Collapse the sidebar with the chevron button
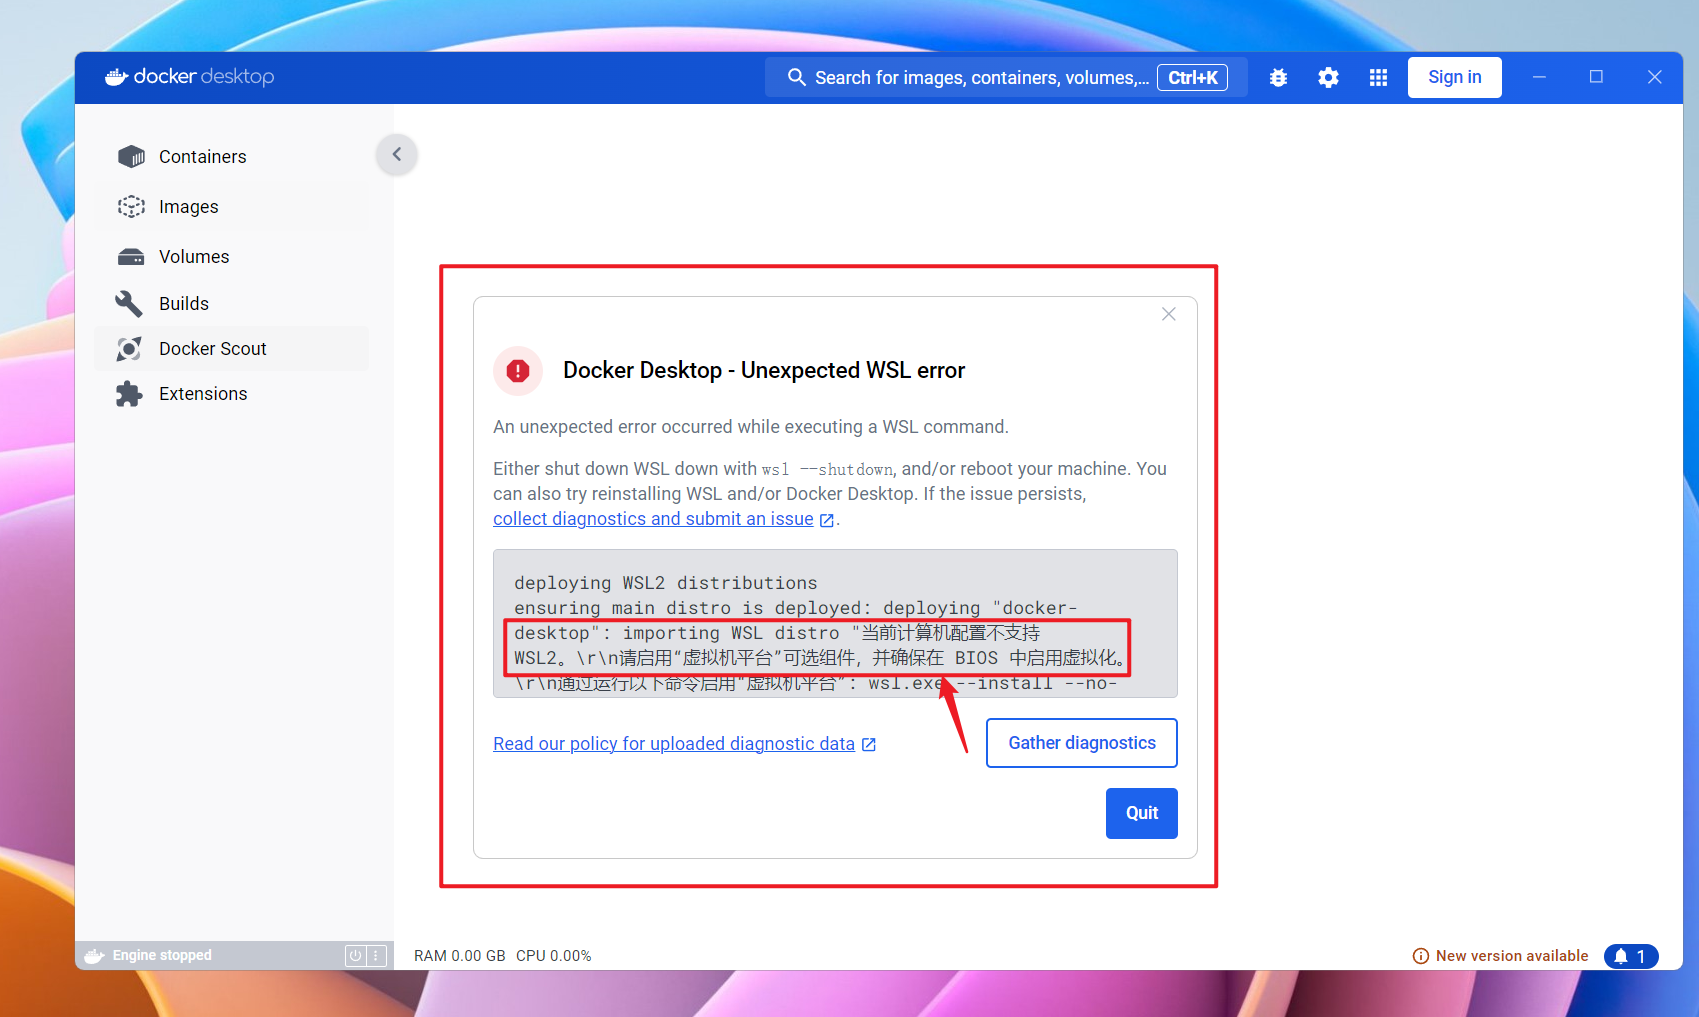The width and height of the screenshot is (1699, 1017). tap(397, 154)
